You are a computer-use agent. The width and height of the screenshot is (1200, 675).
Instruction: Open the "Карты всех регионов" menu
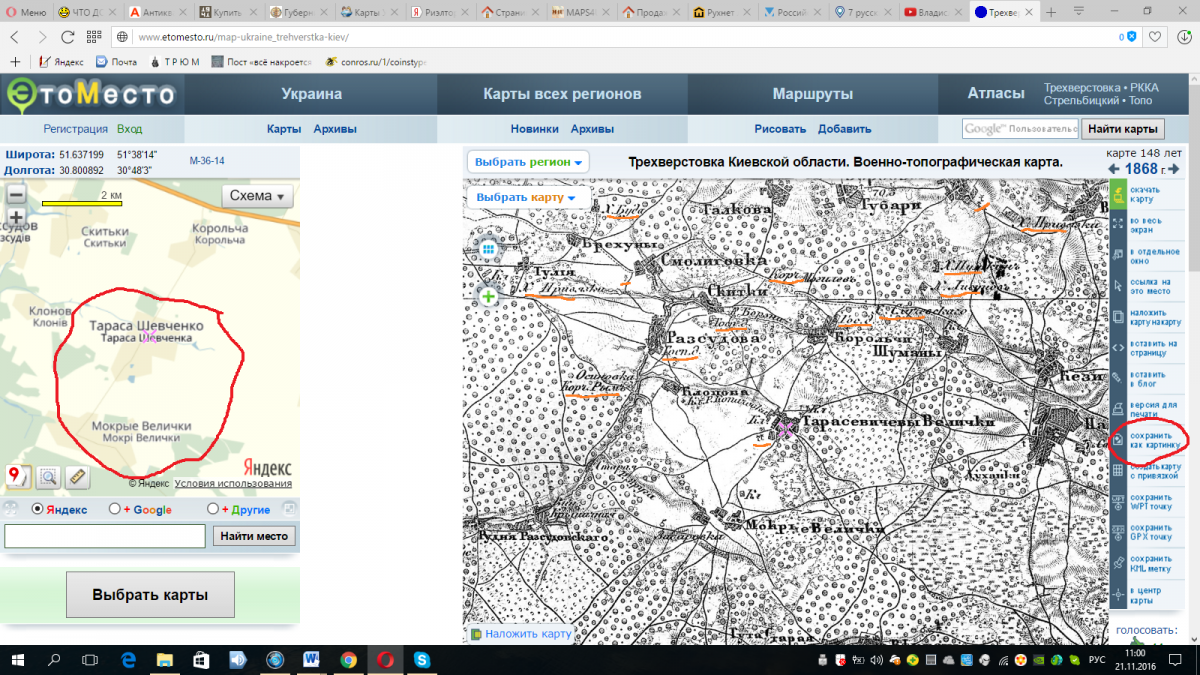pos(562,94)
